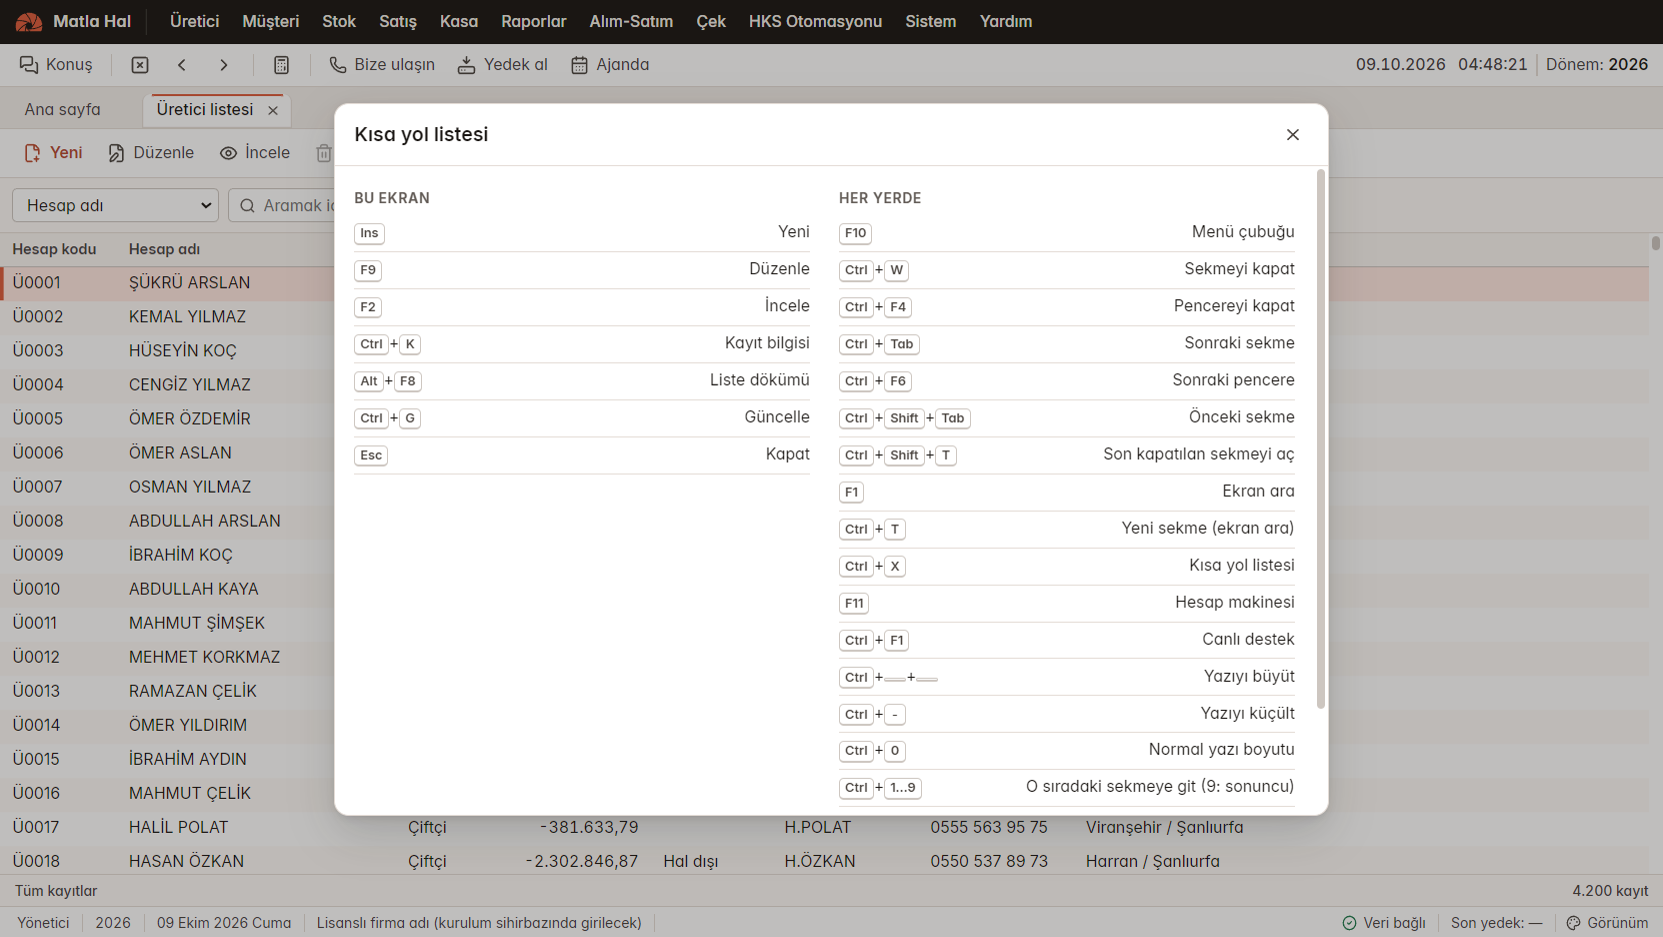The image size is (1663, 937).
Task: Click Bize ulaşın phone button
Action: (x=382, y=65)
